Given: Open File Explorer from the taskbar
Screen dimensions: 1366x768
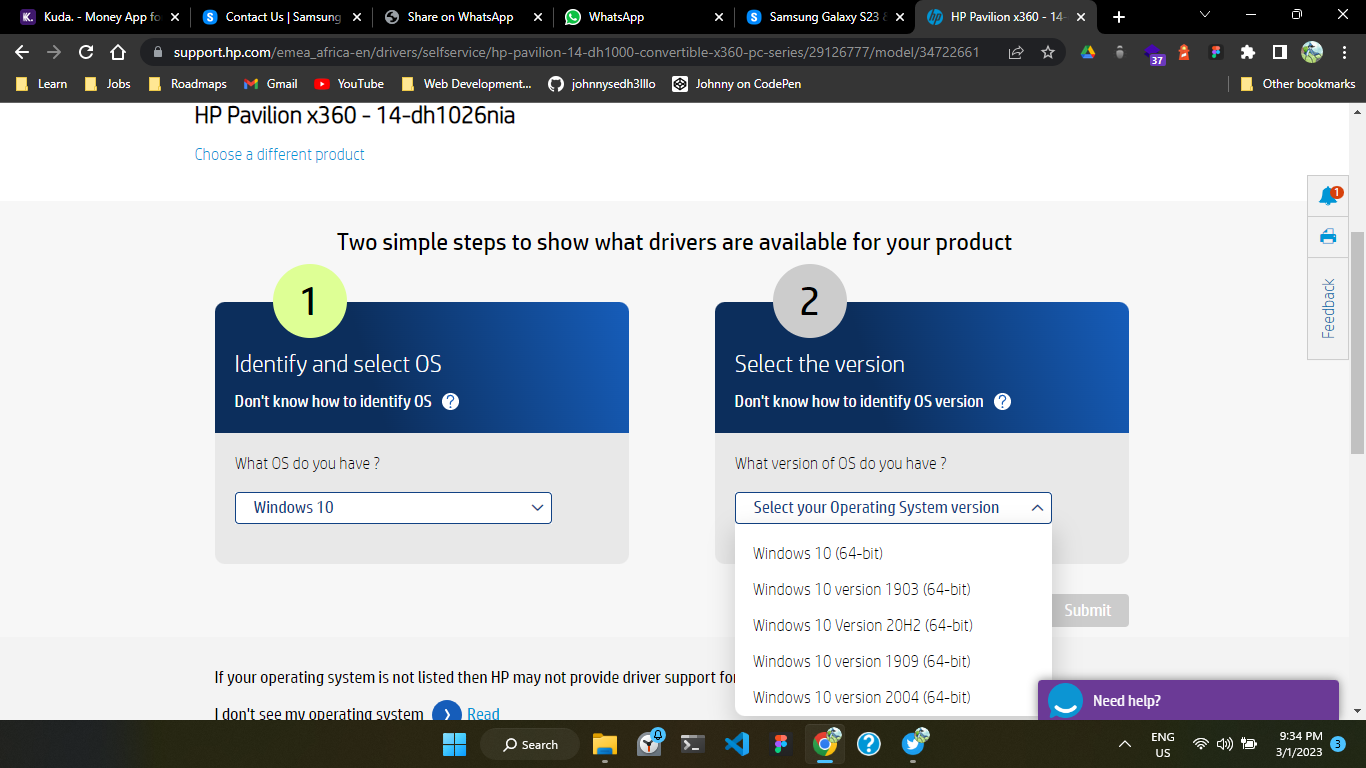Looking at the screenshot, I should [x=604, y=744].
